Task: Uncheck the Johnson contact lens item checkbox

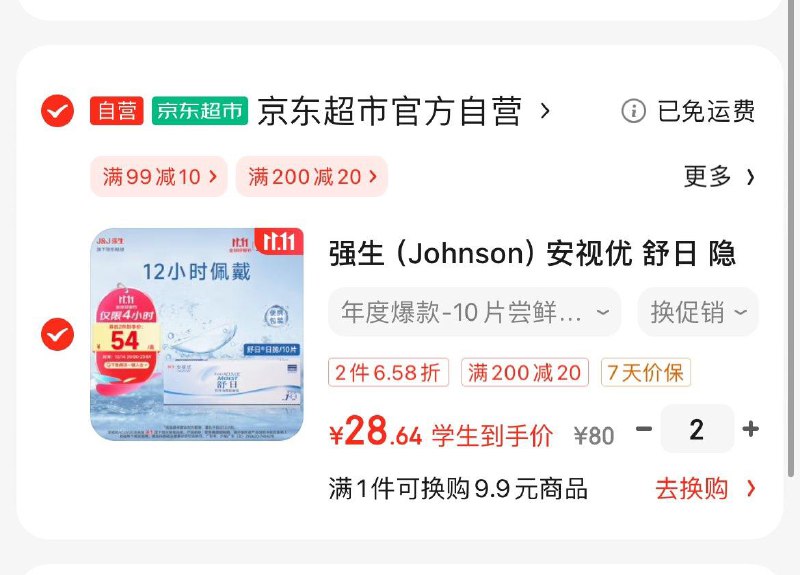Action: coord(57,334)
